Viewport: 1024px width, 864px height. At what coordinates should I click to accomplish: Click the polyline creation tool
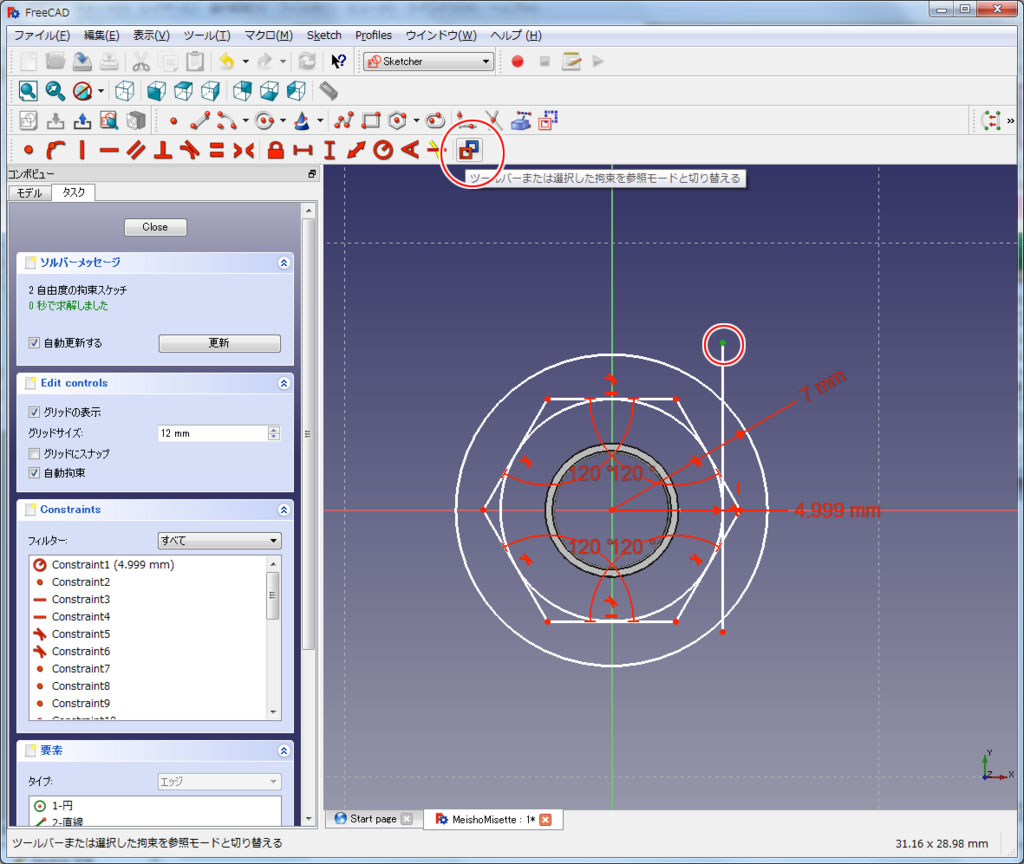(345, 121)
